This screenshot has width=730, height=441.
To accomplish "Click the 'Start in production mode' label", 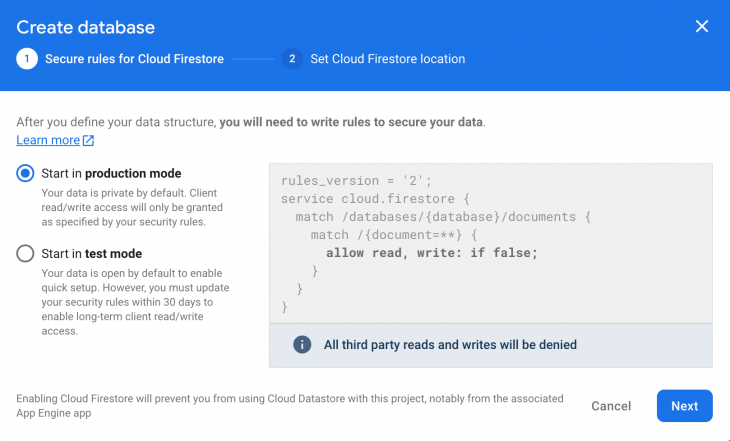I will [x=111, y=174].
